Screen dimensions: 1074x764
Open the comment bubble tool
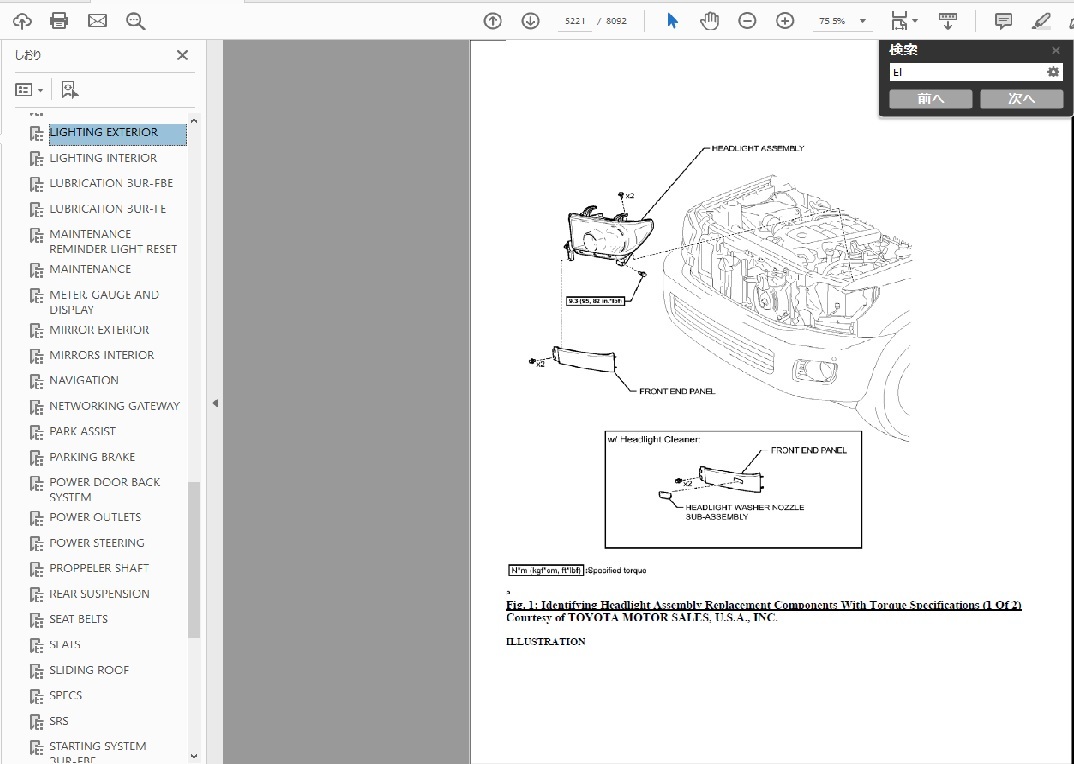[x=1003, y=21]
